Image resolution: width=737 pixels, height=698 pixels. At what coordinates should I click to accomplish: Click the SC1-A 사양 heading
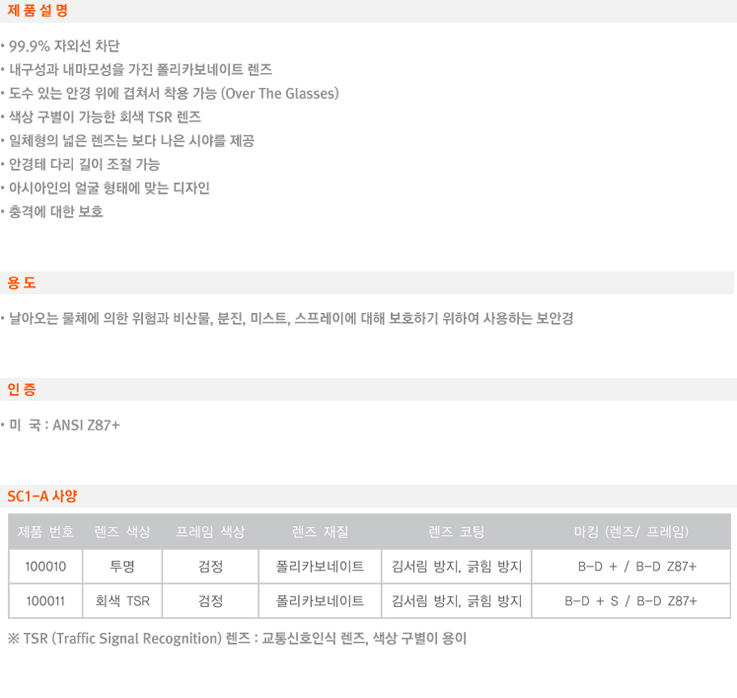click(42, 496)
